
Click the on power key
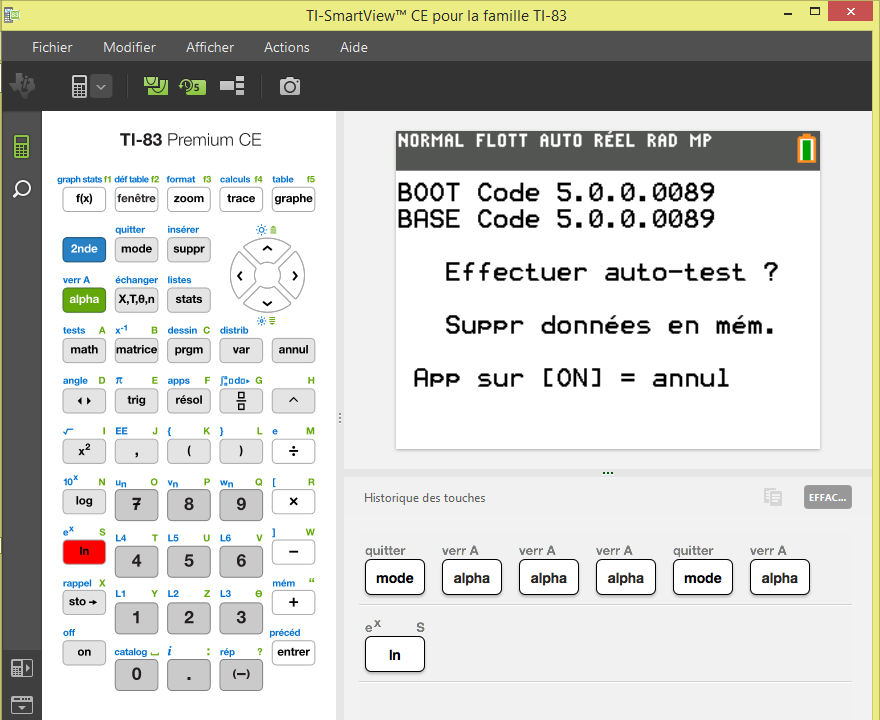pyautogui.click(x=84, y=653)
